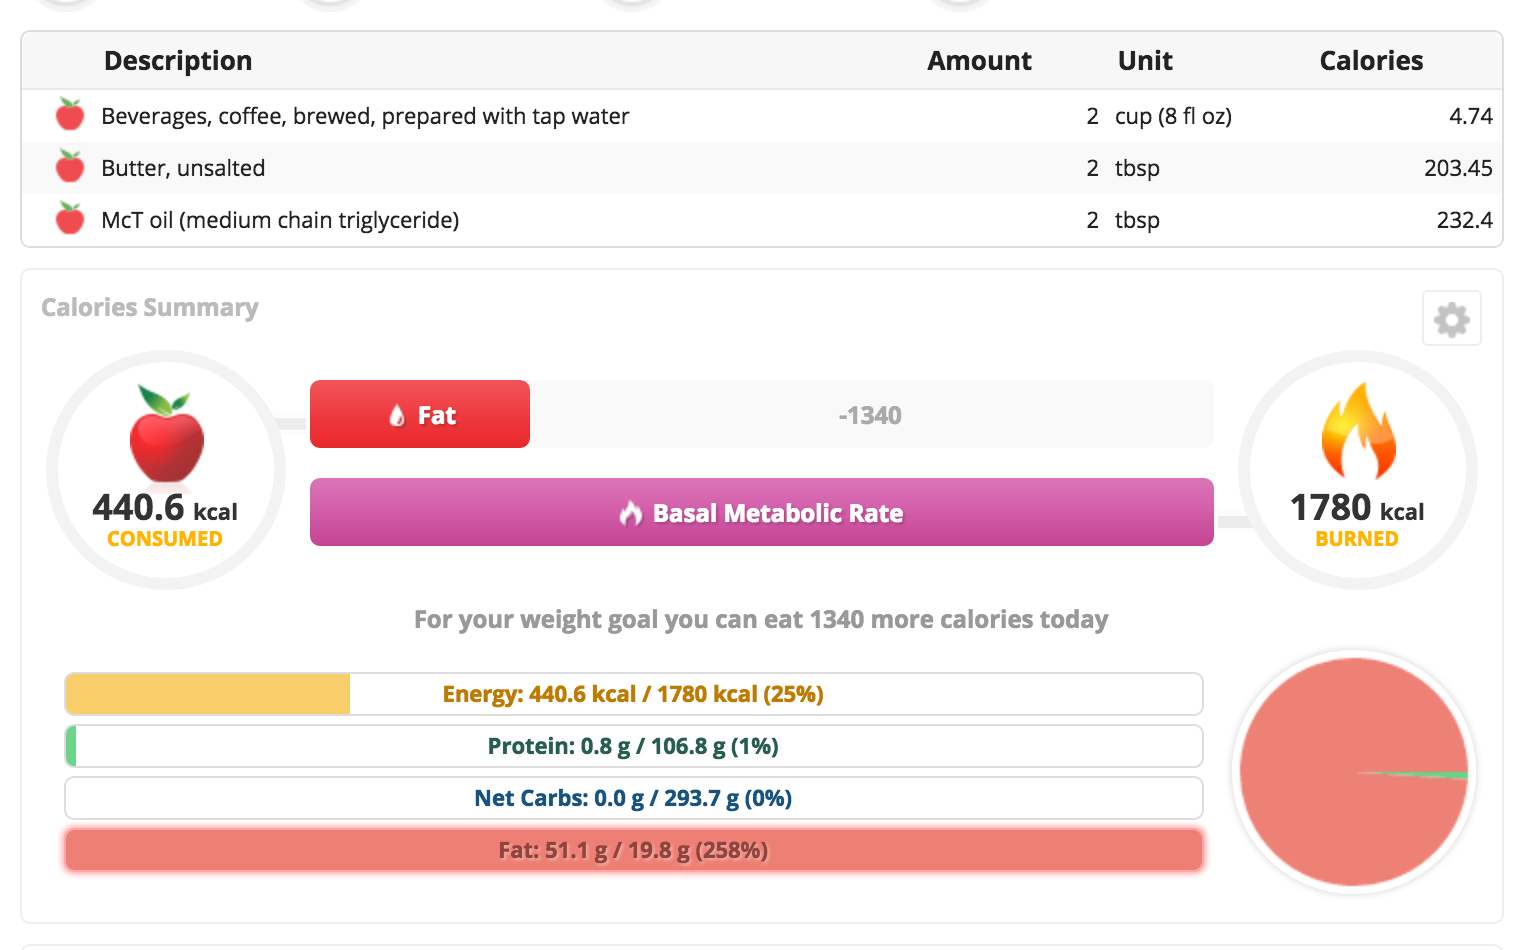Viewport: 1534px width, 950px height.
Task: Click the Net Carbs progress bar
Action: [634, 798]
